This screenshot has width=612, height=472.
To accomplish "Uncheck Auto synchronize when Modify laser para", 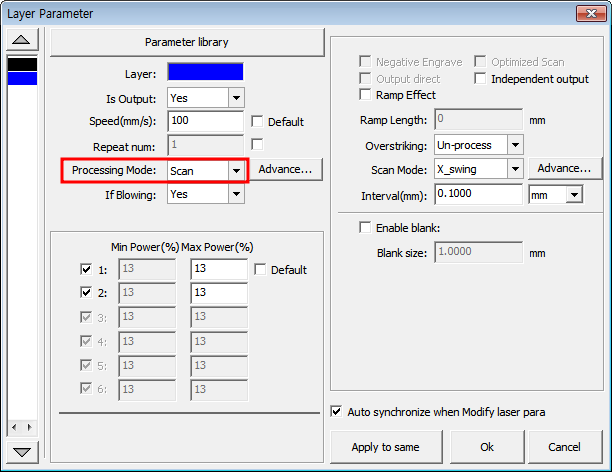I will click(x=336, y=411).
